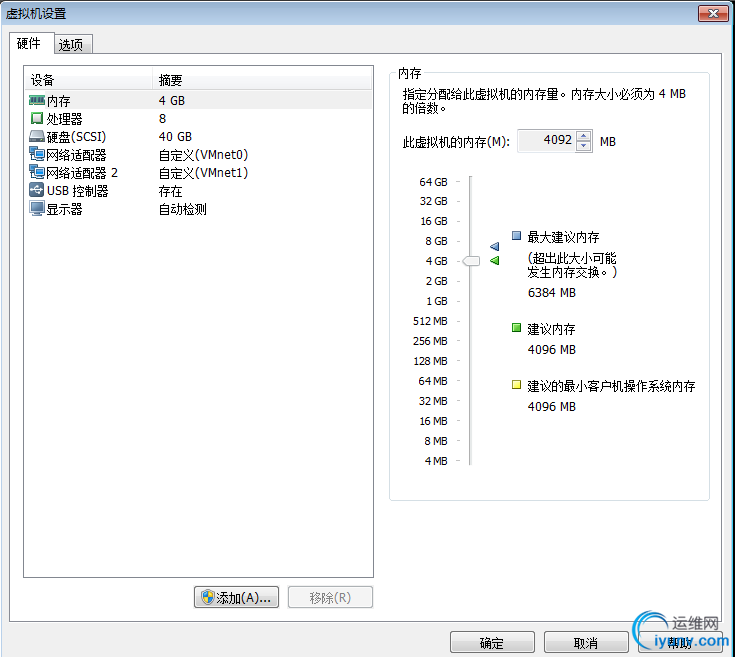Click the 16 GB slider scale label
The height and width of the screenshot is (657, 735).
point(434,221)
